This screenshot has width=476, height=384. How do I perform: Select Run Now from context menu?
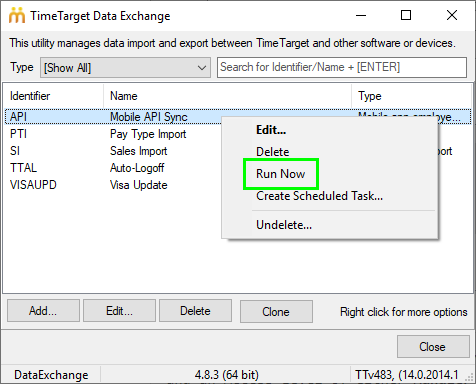coord(281,174)
